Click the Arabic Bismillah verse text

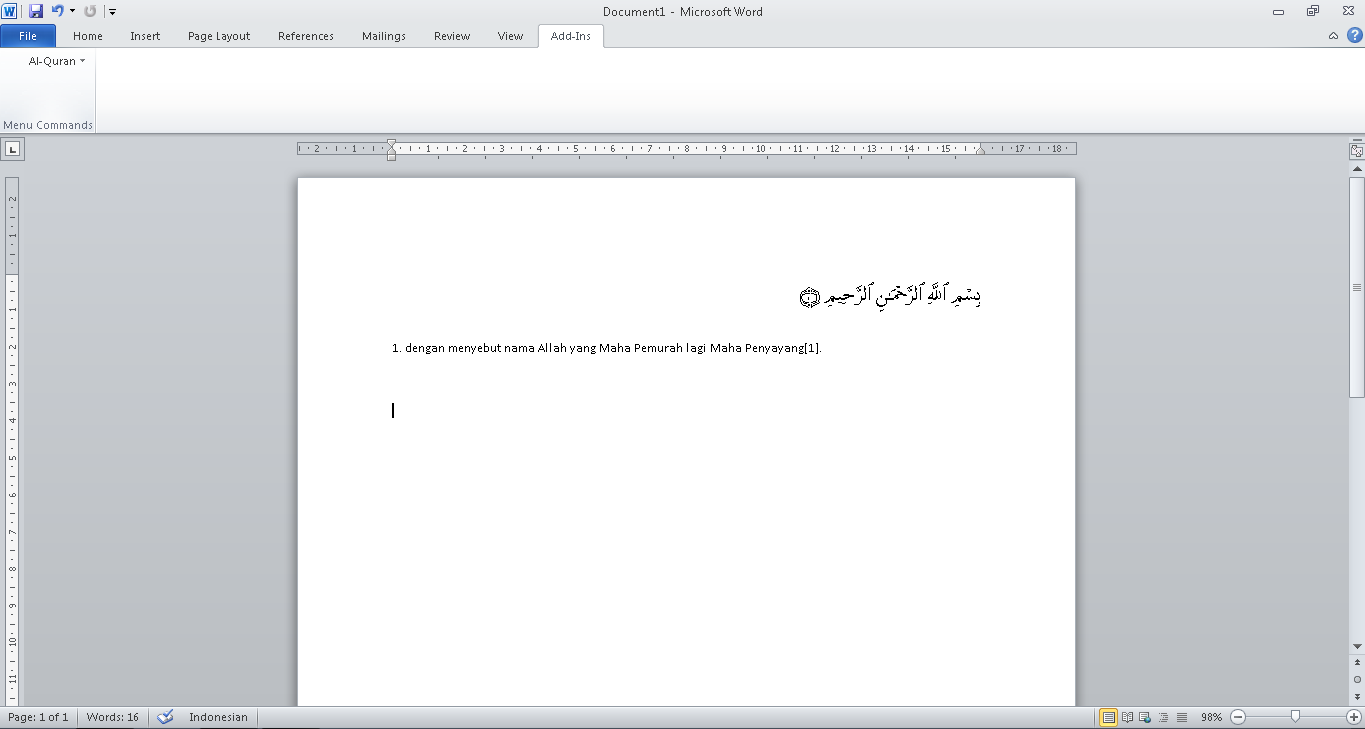coord(902,296)
